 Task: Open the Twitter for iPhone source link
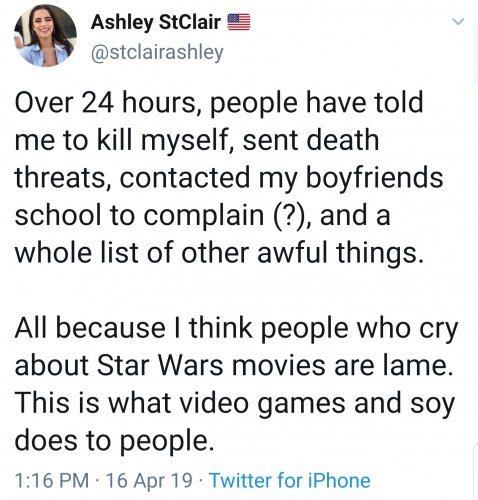(x=290, y=481)
